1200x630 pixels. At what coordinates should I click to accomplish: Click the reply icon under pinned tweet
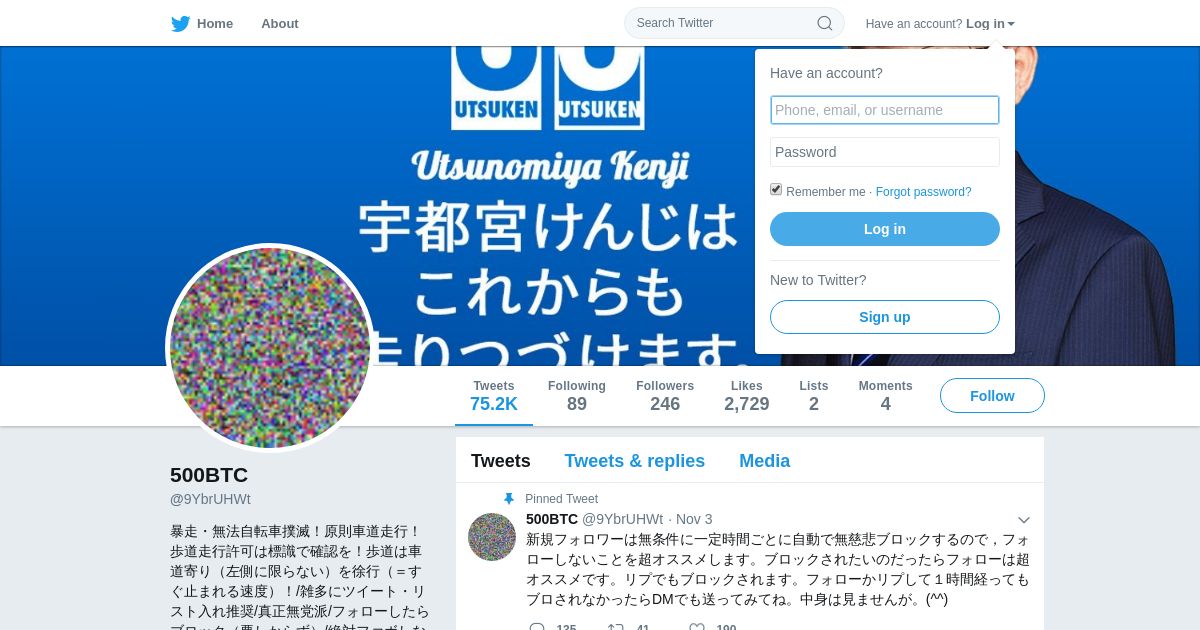point(537,628)
